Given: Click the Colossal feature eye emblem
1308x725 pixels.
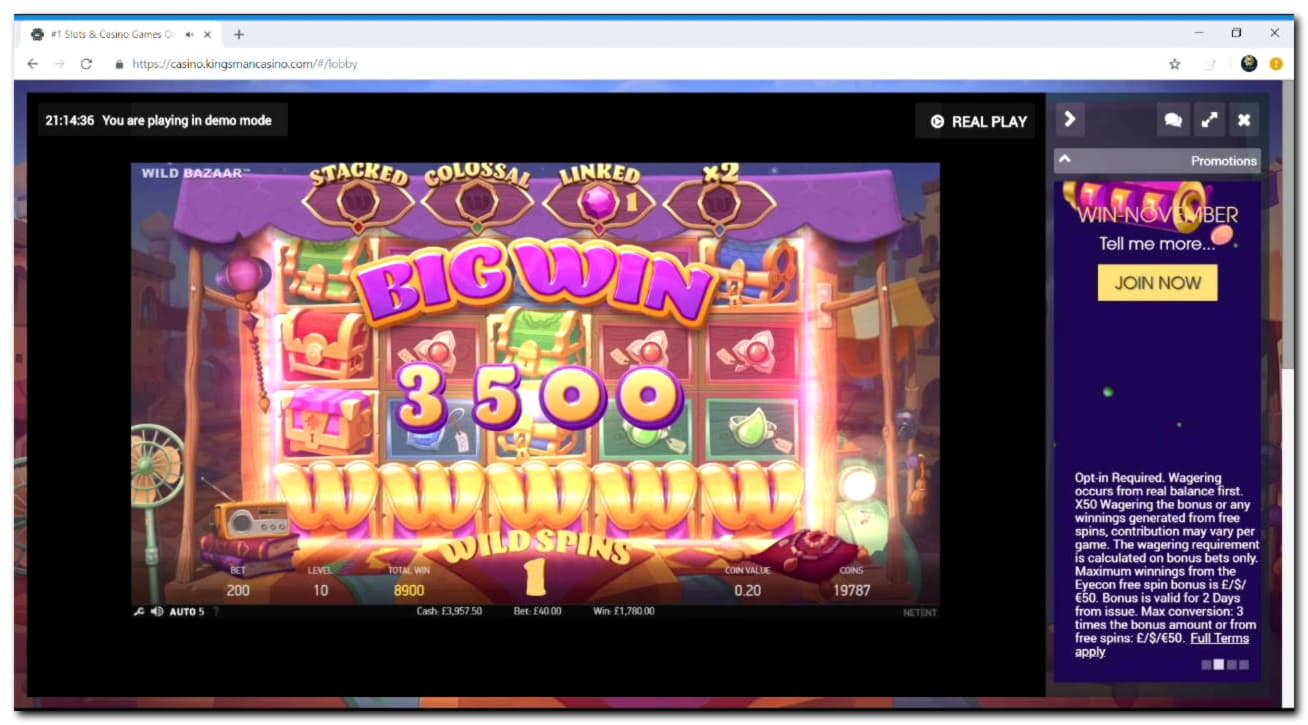Looking at the screenshot, I should [x=477, y=202].
